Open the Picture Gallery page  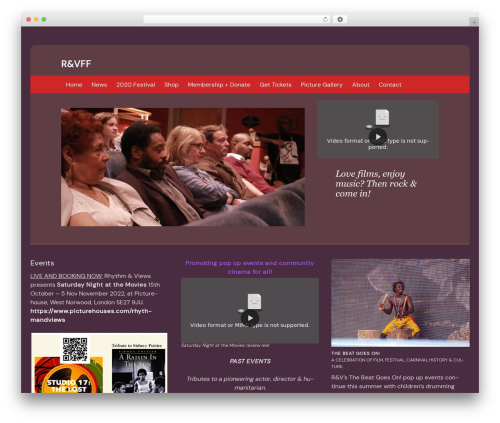(x=321, y=85)
